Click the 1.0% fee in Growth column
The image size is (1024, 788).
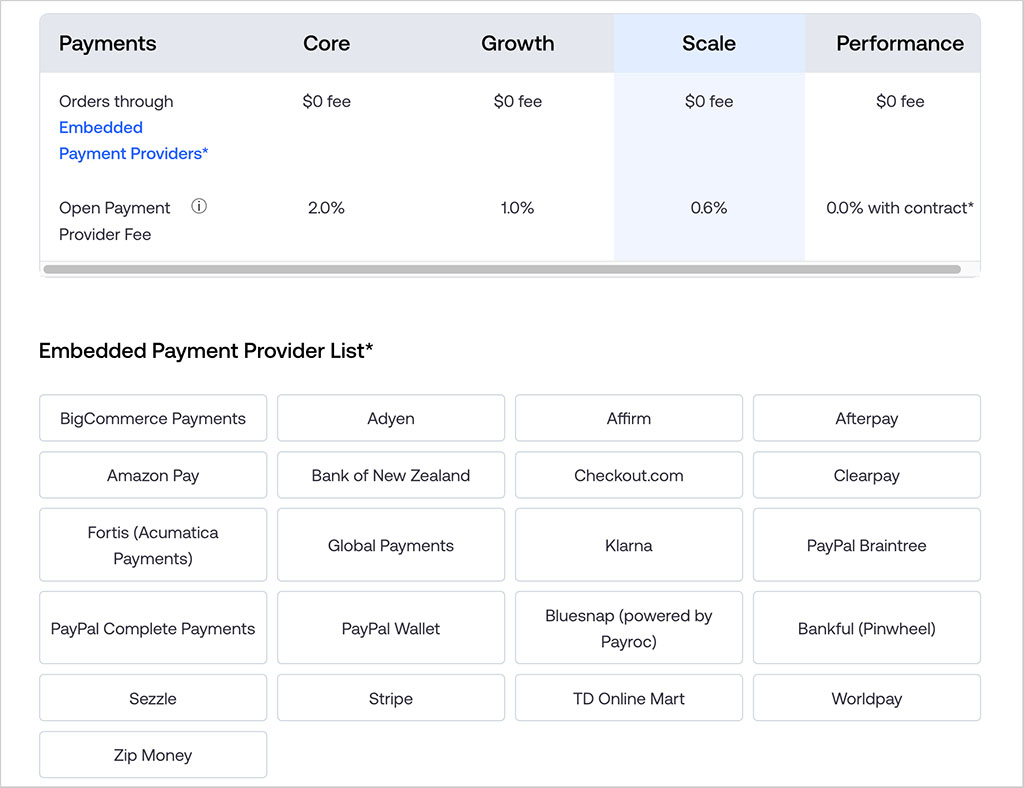coord(517,208)
